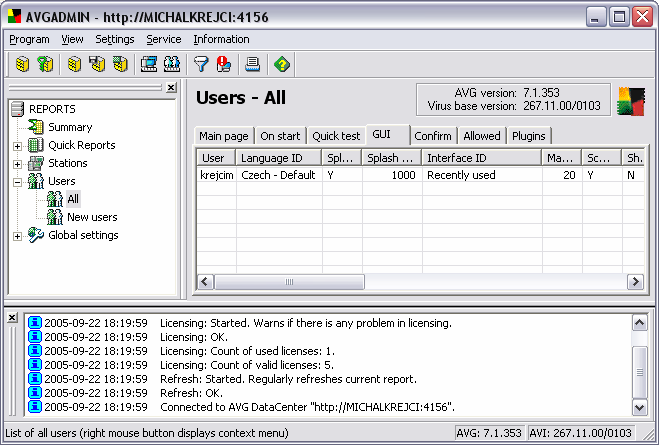Select the krejcim user cell
Screen dimensions: 659x445
click(x=216, y=175)
